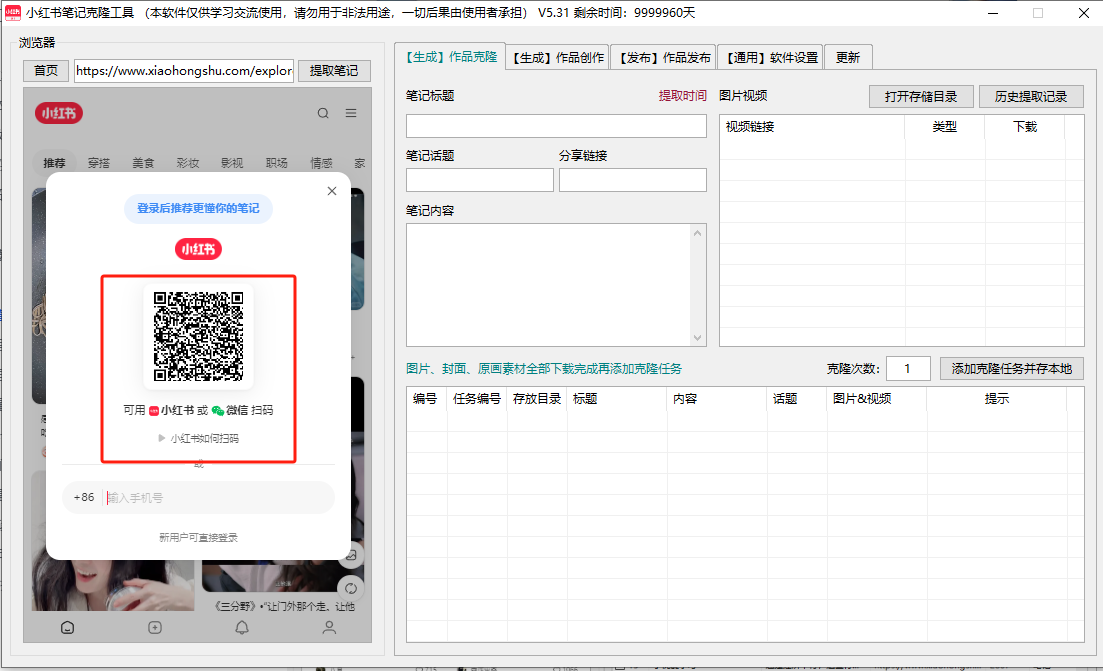
Task: Select the 美食 category tab
Action: coord(143,163)
